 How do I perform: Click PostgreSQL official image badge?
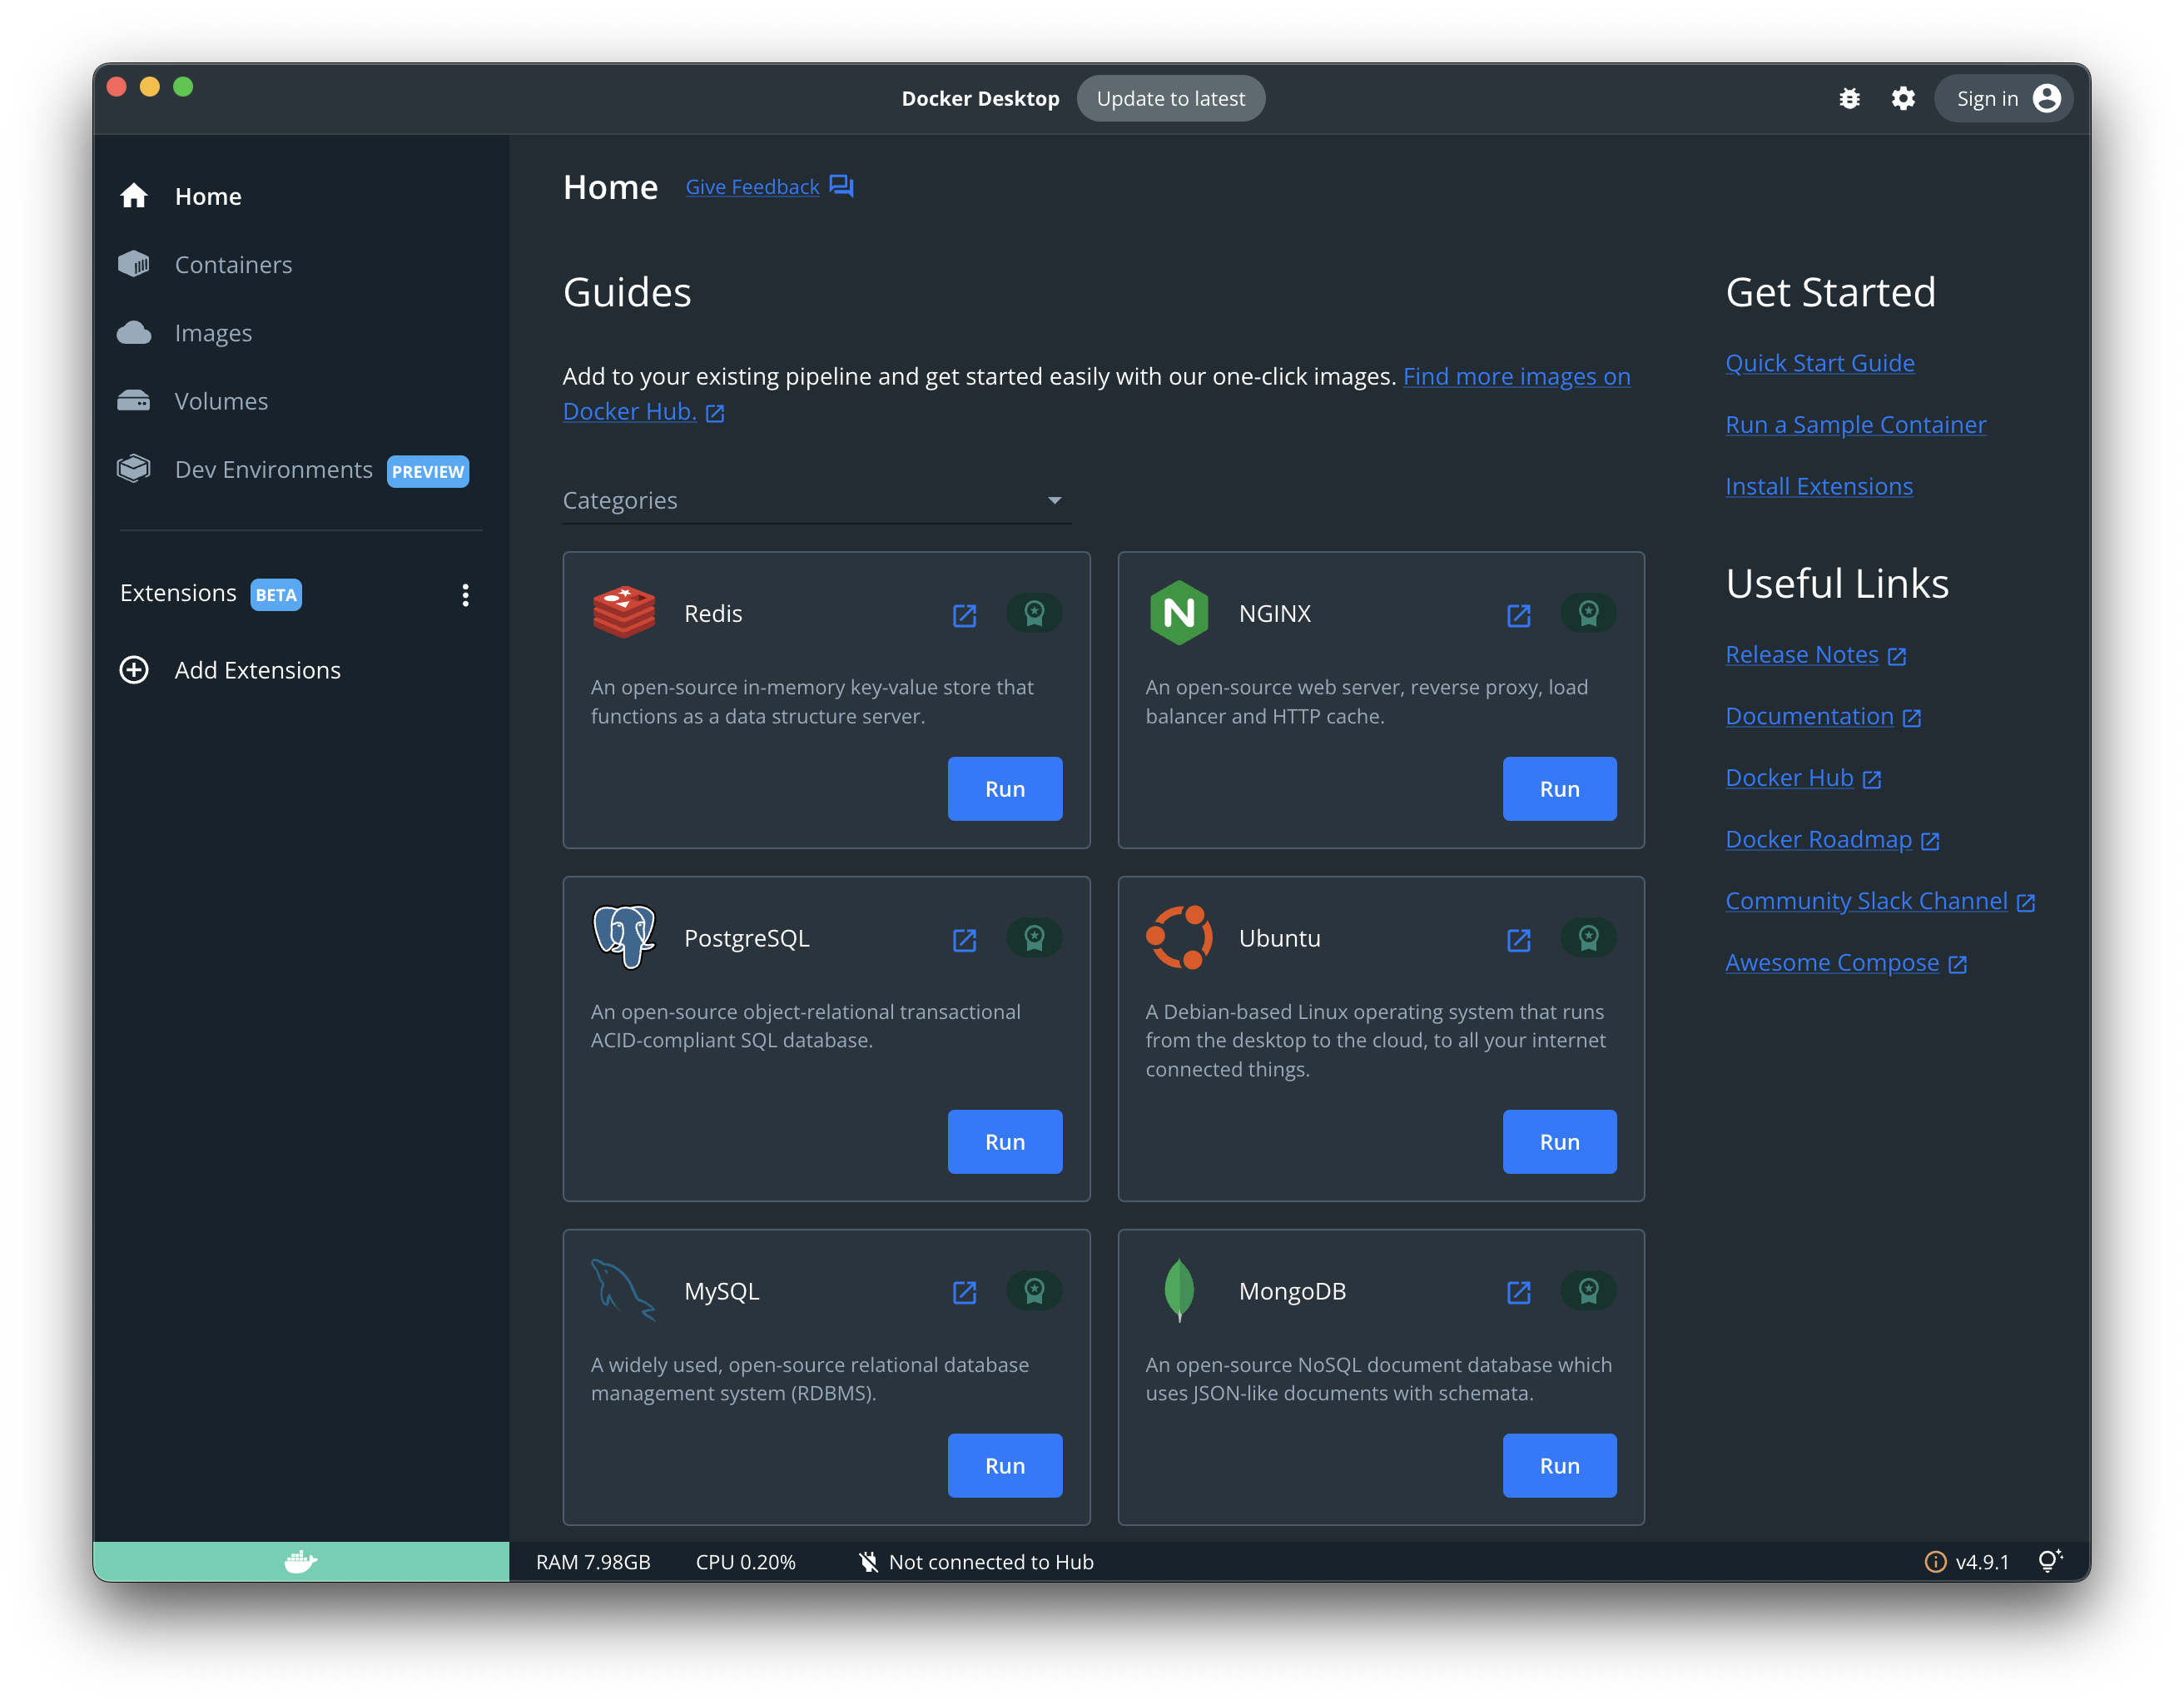1034,938
